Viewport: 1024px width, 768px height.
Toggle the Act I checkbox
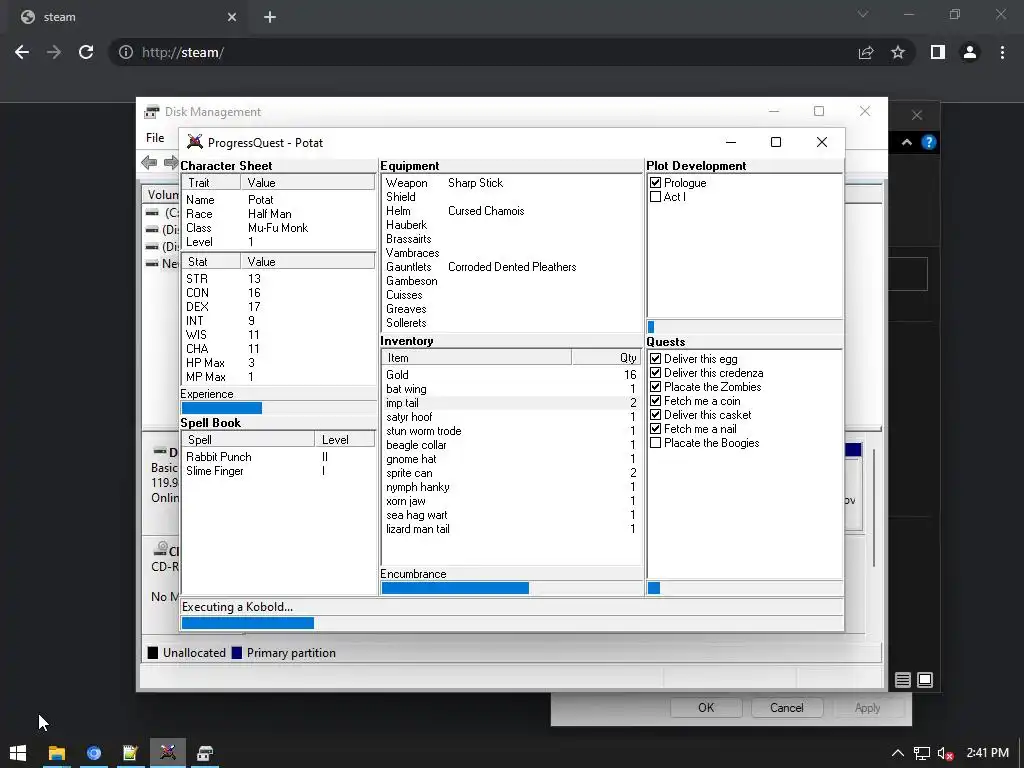pos(656,197)
